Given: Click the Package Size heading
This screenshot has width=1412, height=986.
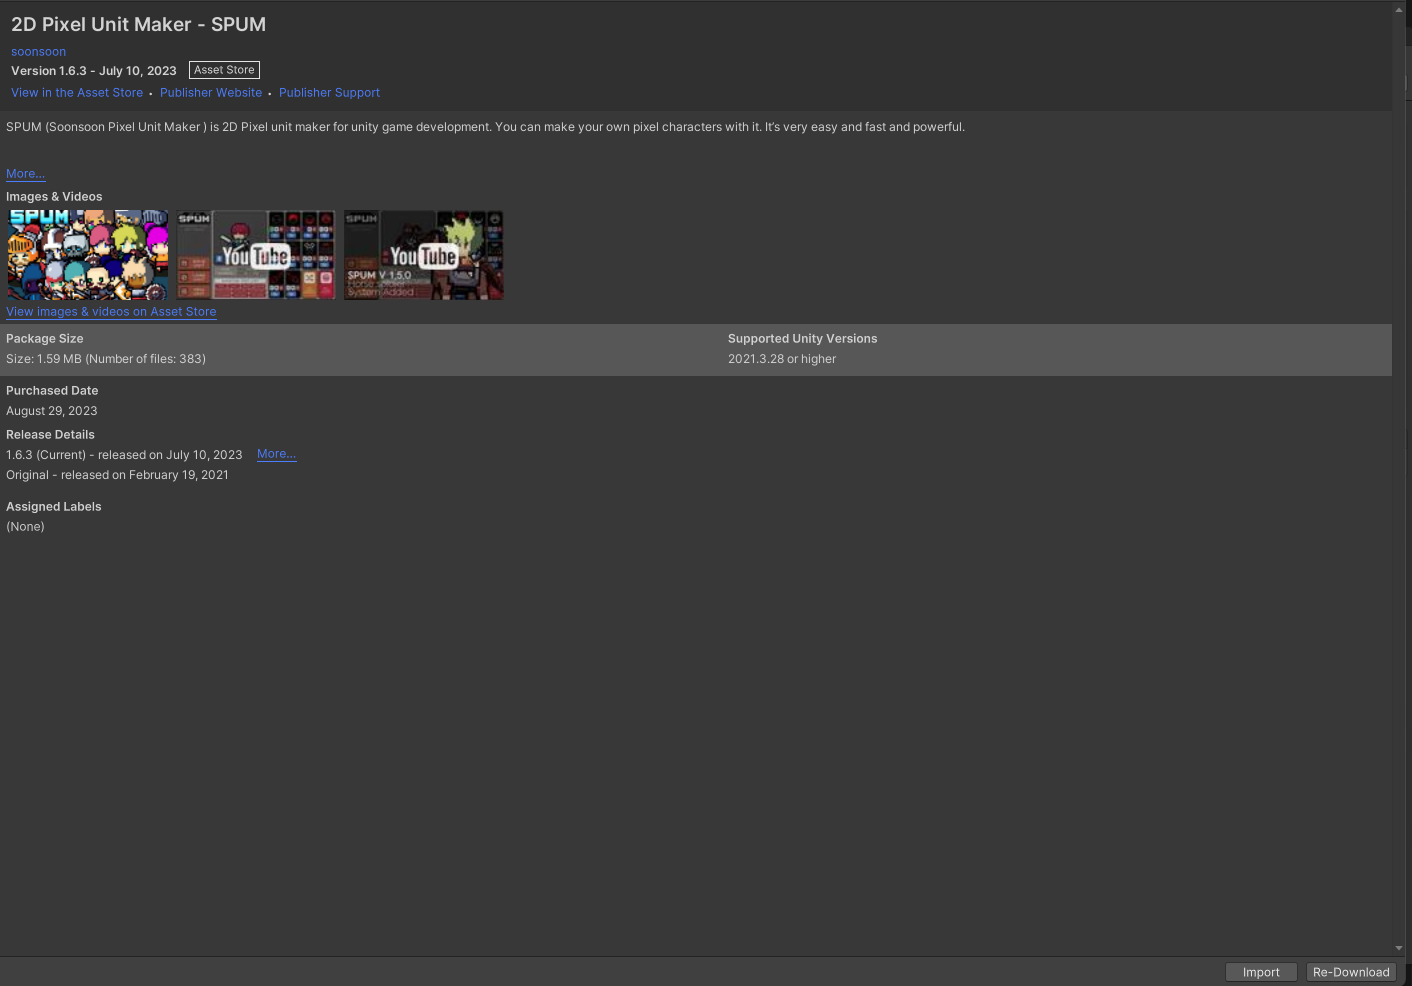Looking at the screenshot, I should click(45, 339).
